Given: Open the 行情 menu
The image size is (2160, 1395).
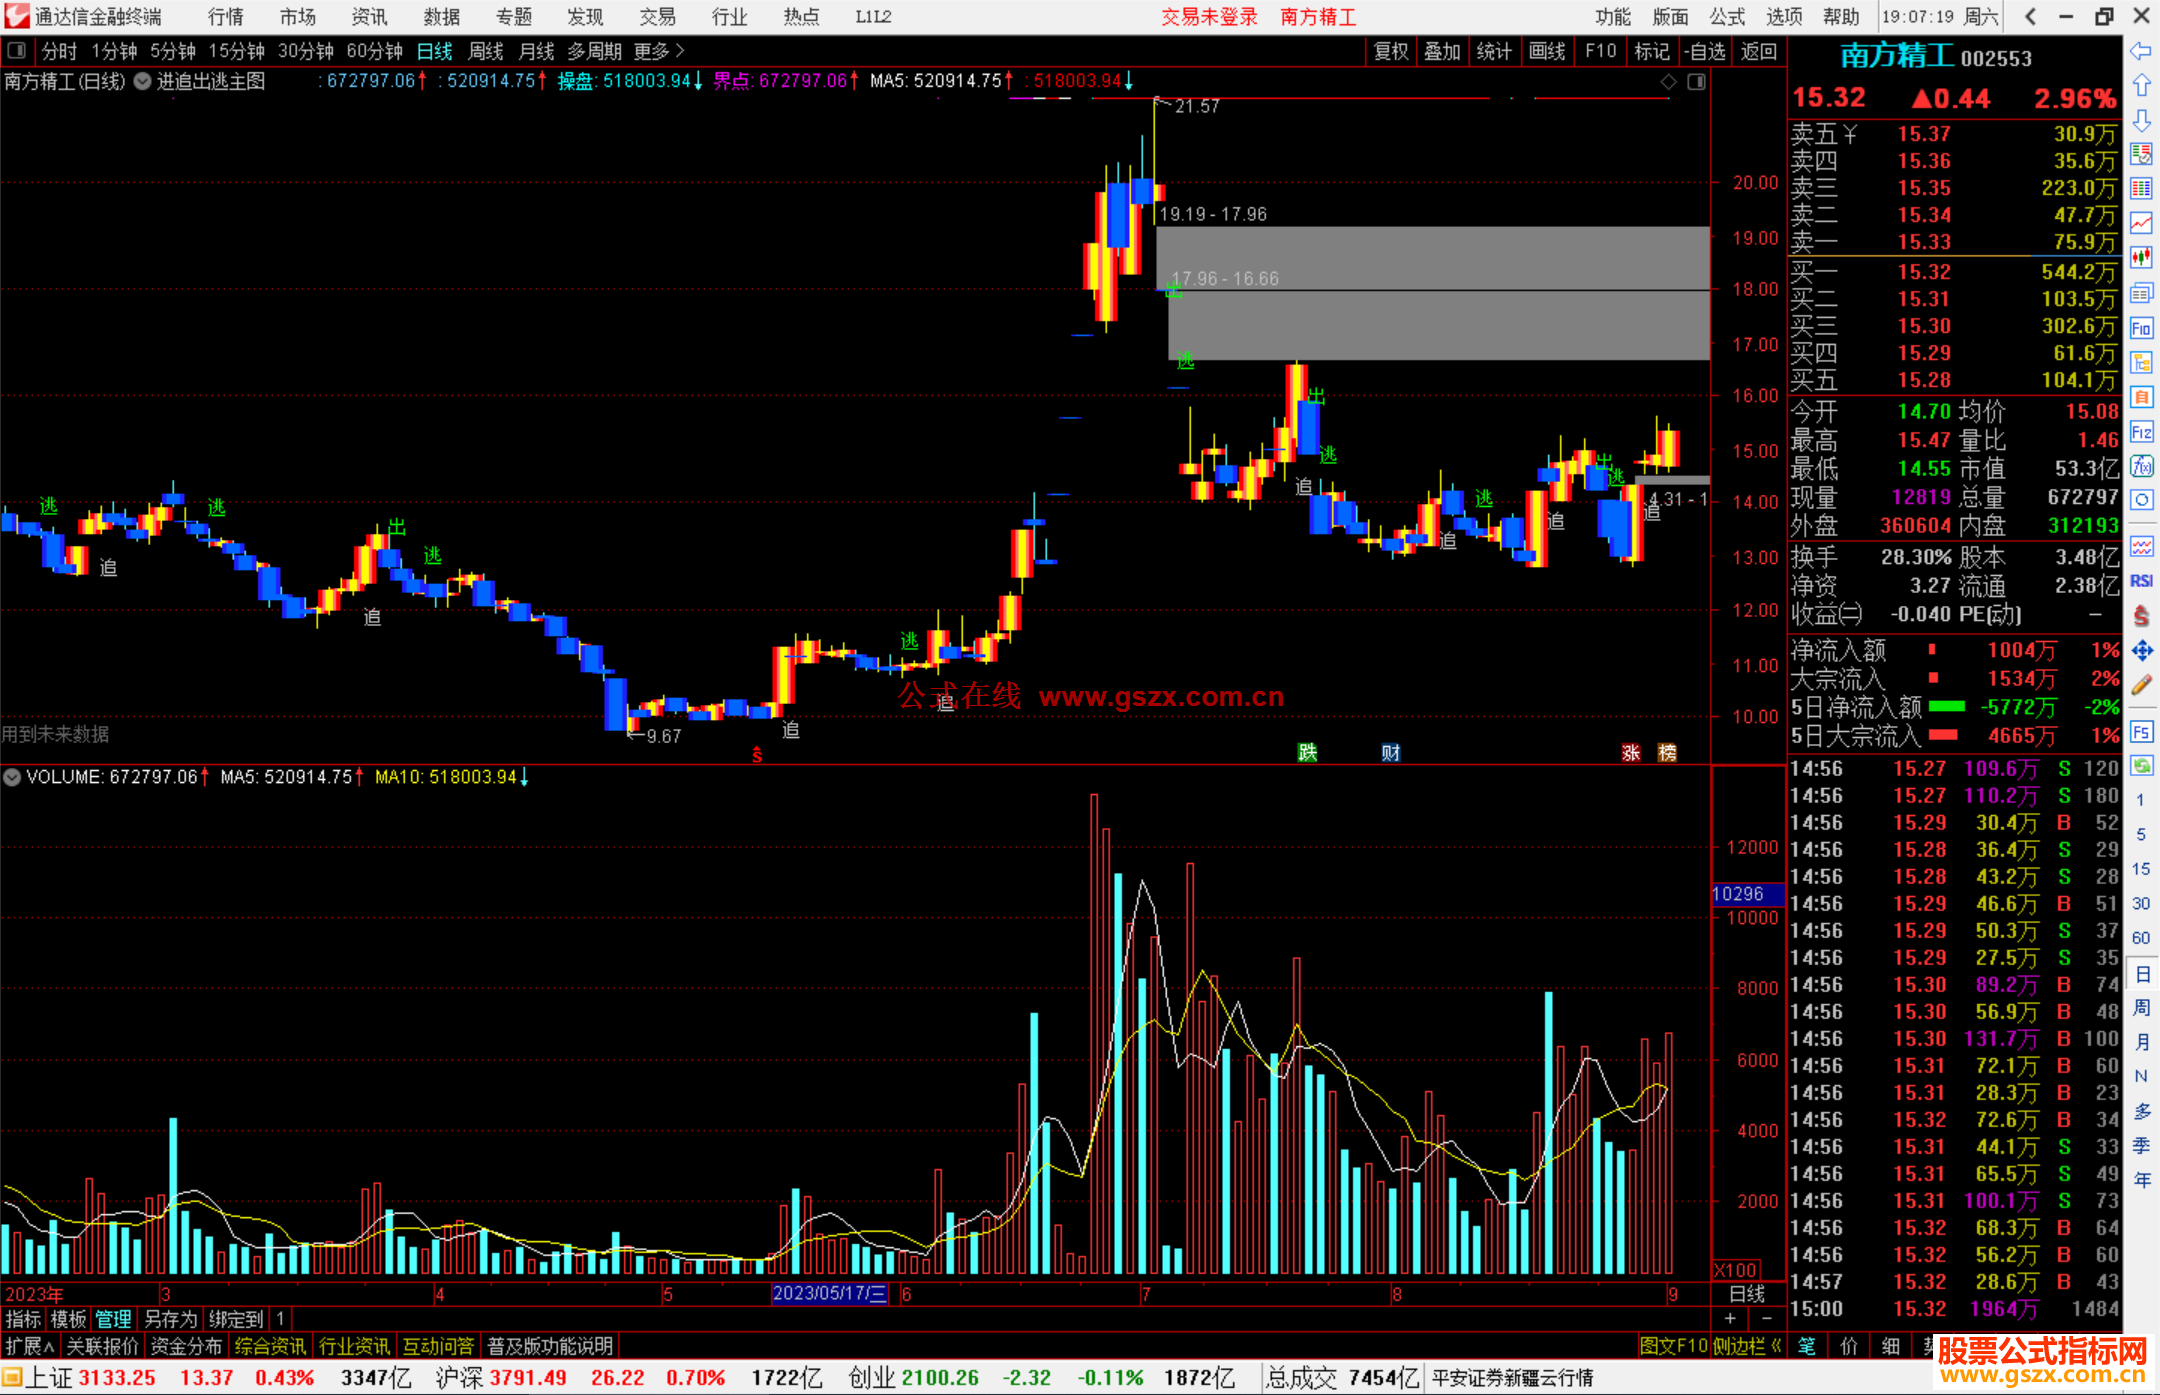Looking at the screenshot, I should point(225,16).
